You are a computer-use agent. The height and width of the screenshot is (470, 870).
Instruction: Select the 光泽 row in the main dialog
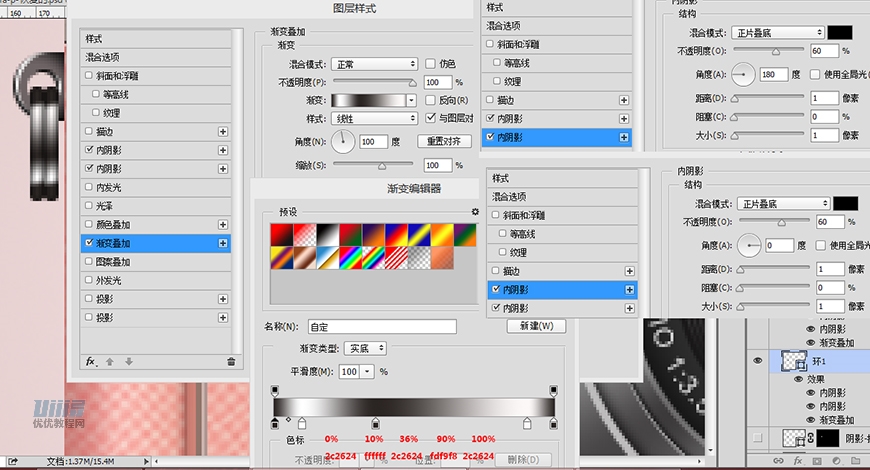click(x=156, y=206)
